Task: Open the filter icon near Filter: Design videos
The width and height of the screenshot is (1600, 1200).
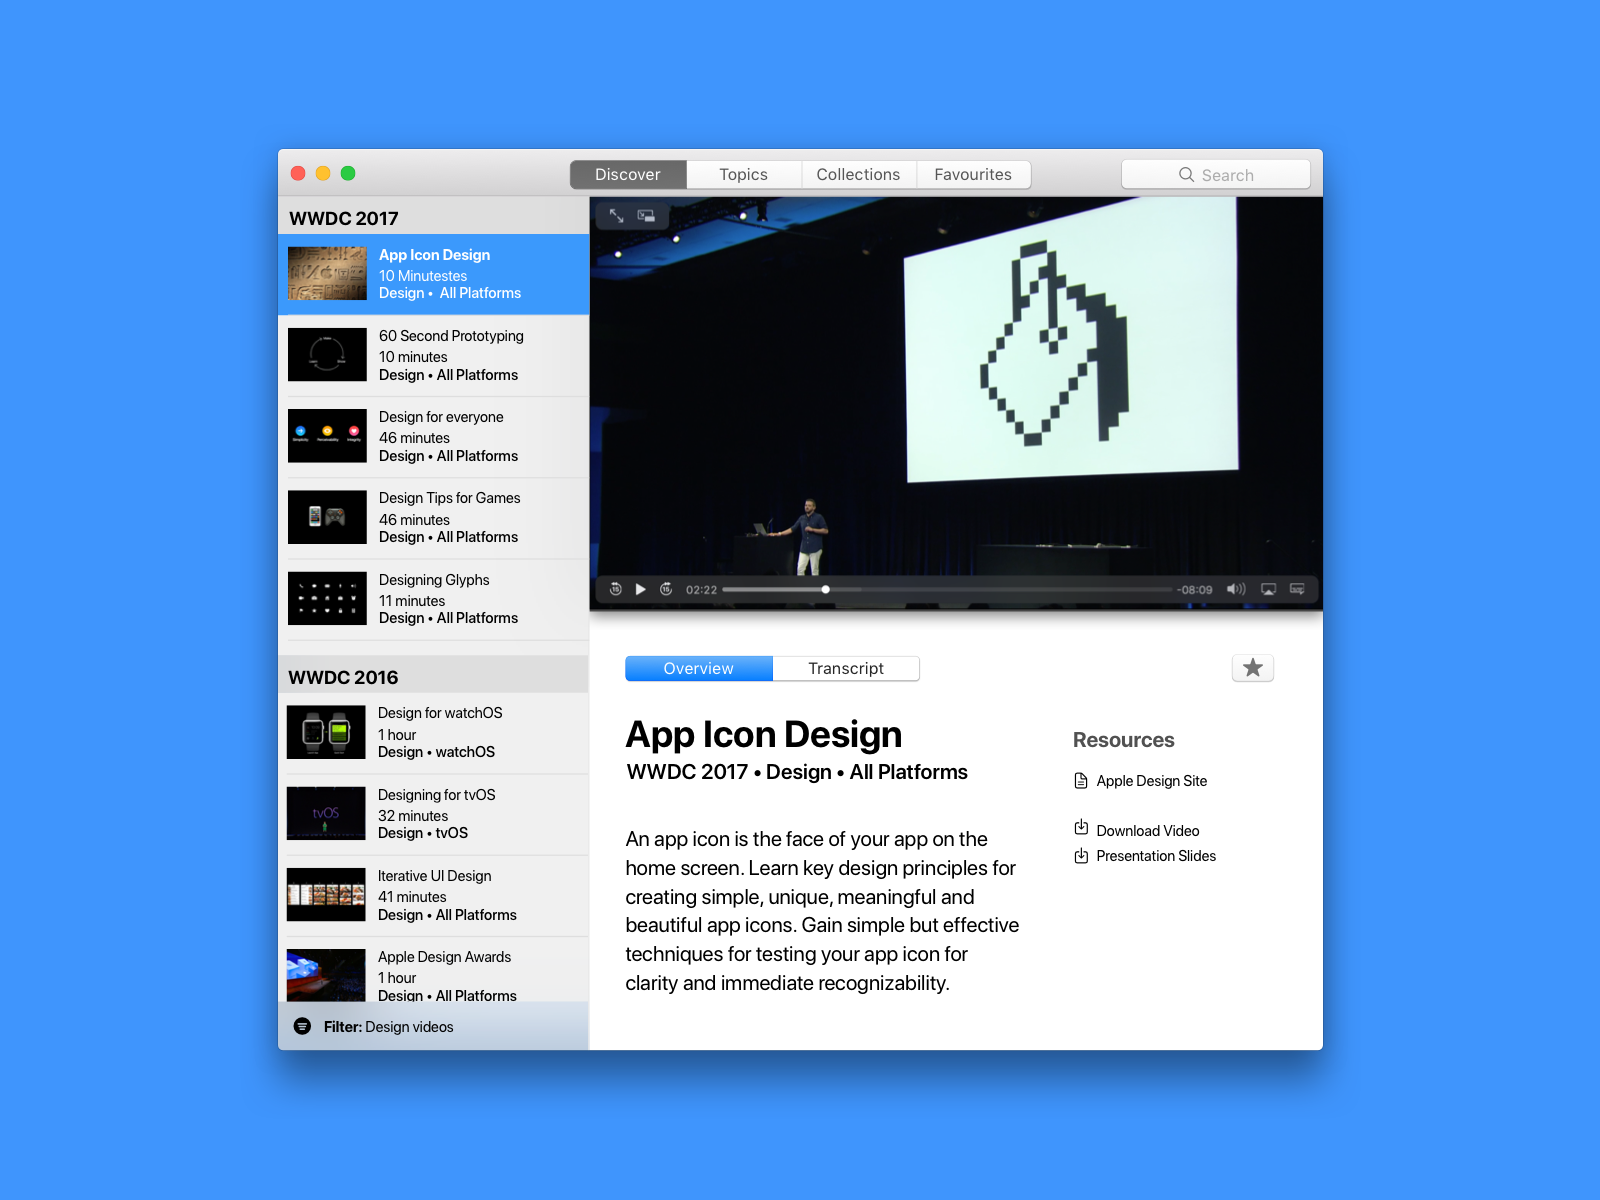Action: click(302, 1026)
